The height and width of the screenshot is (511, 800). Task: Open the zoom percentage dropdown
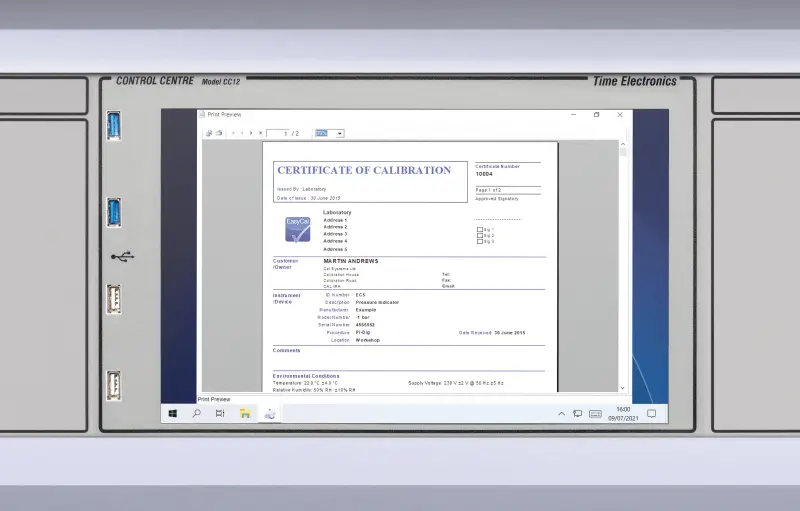coord(340,134)
